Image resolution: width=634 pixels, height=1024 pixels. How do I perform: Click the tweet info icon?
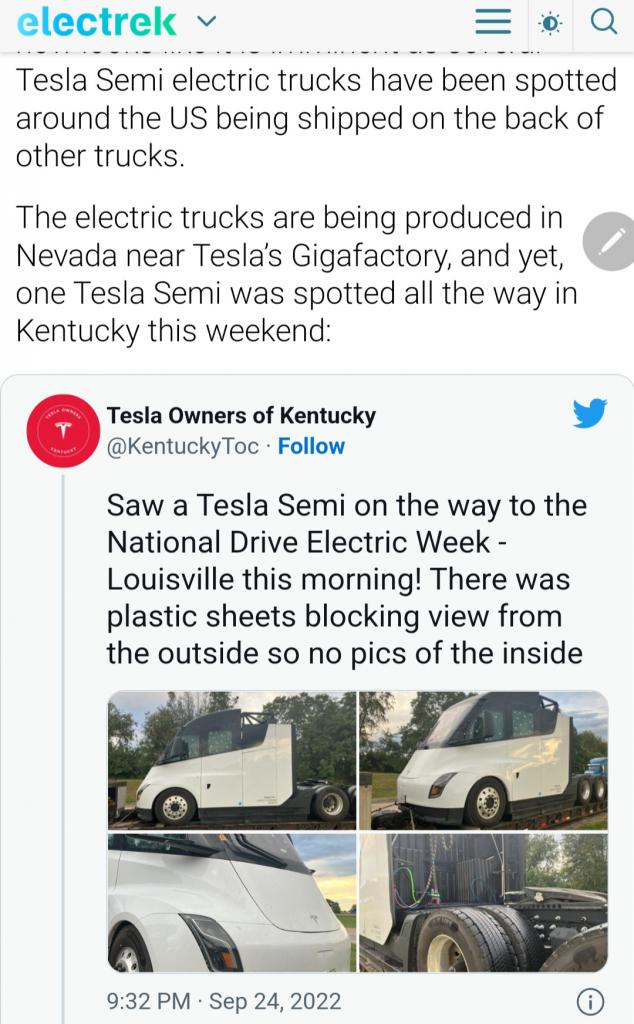pyautogui.click(x=590, y=1001)
